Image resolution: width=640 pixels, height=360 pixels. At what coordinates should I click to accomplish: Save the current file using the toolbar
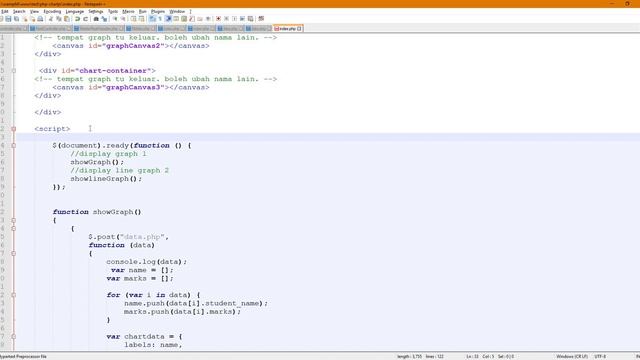[x=8, y=19]
